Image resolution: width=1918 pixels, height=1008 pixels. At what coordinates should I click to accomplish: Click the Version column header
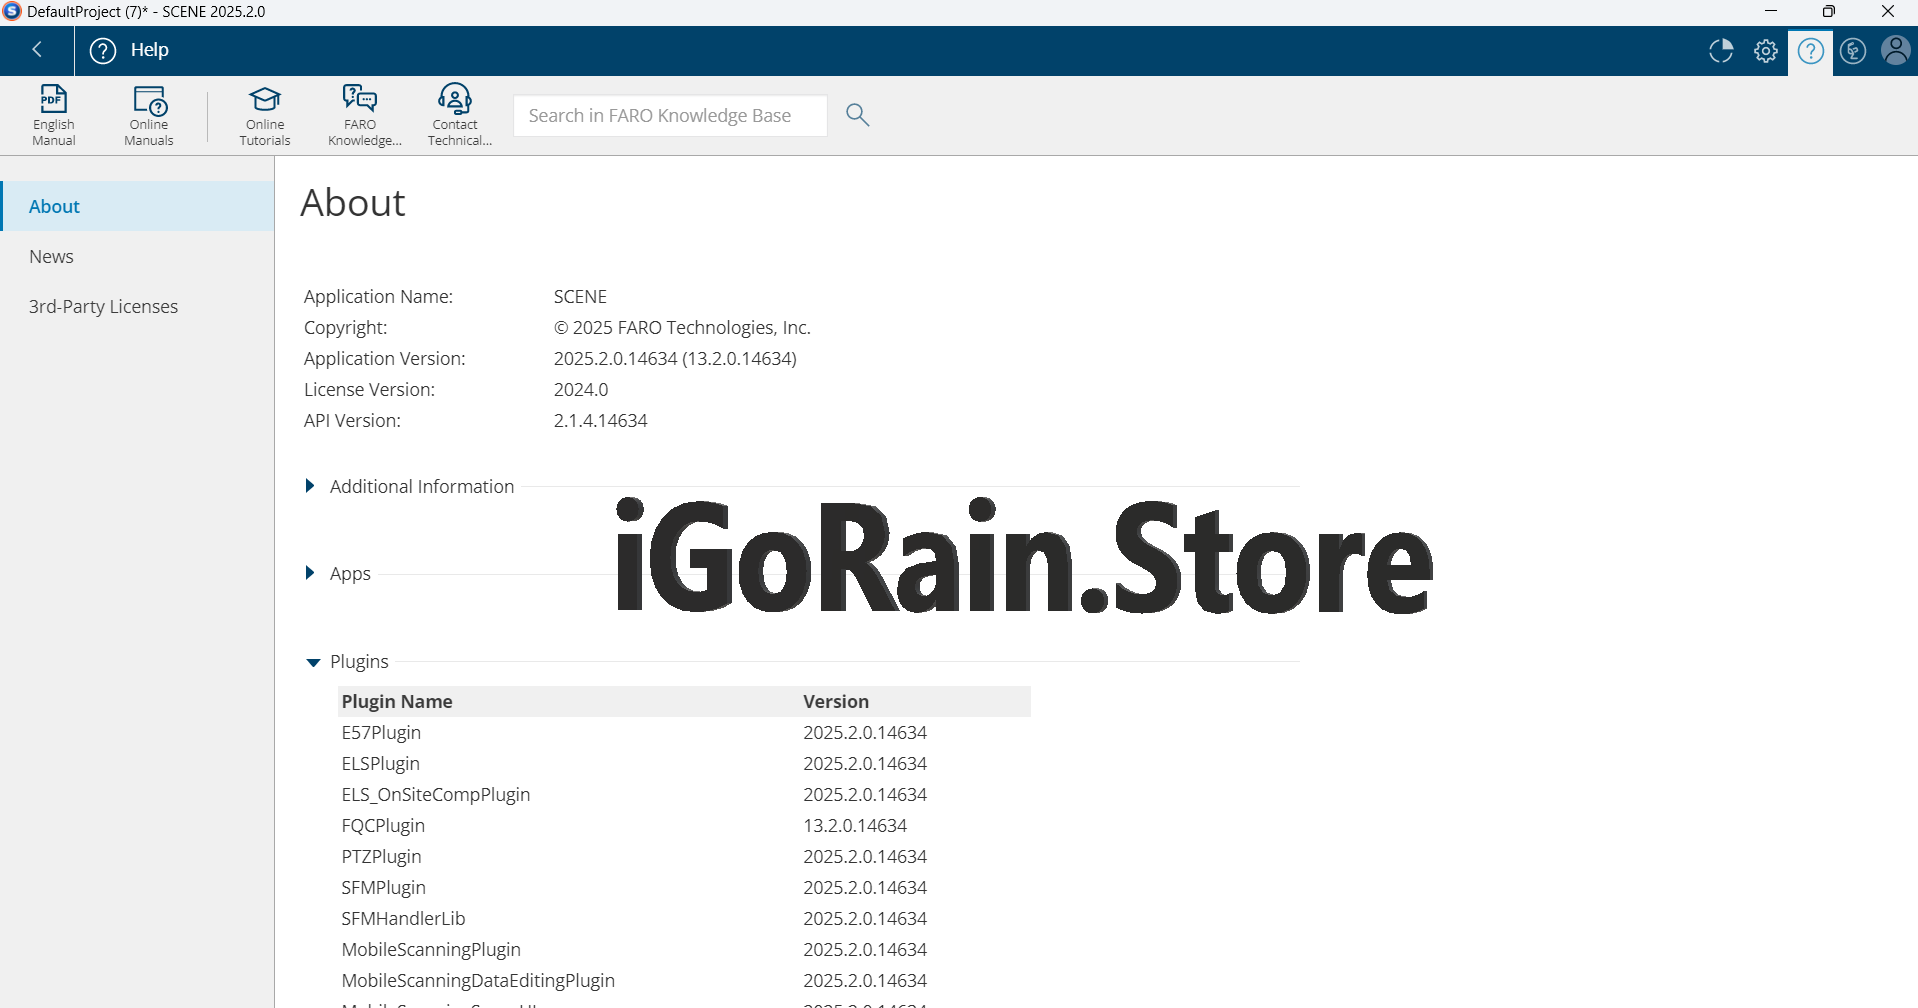836,702
